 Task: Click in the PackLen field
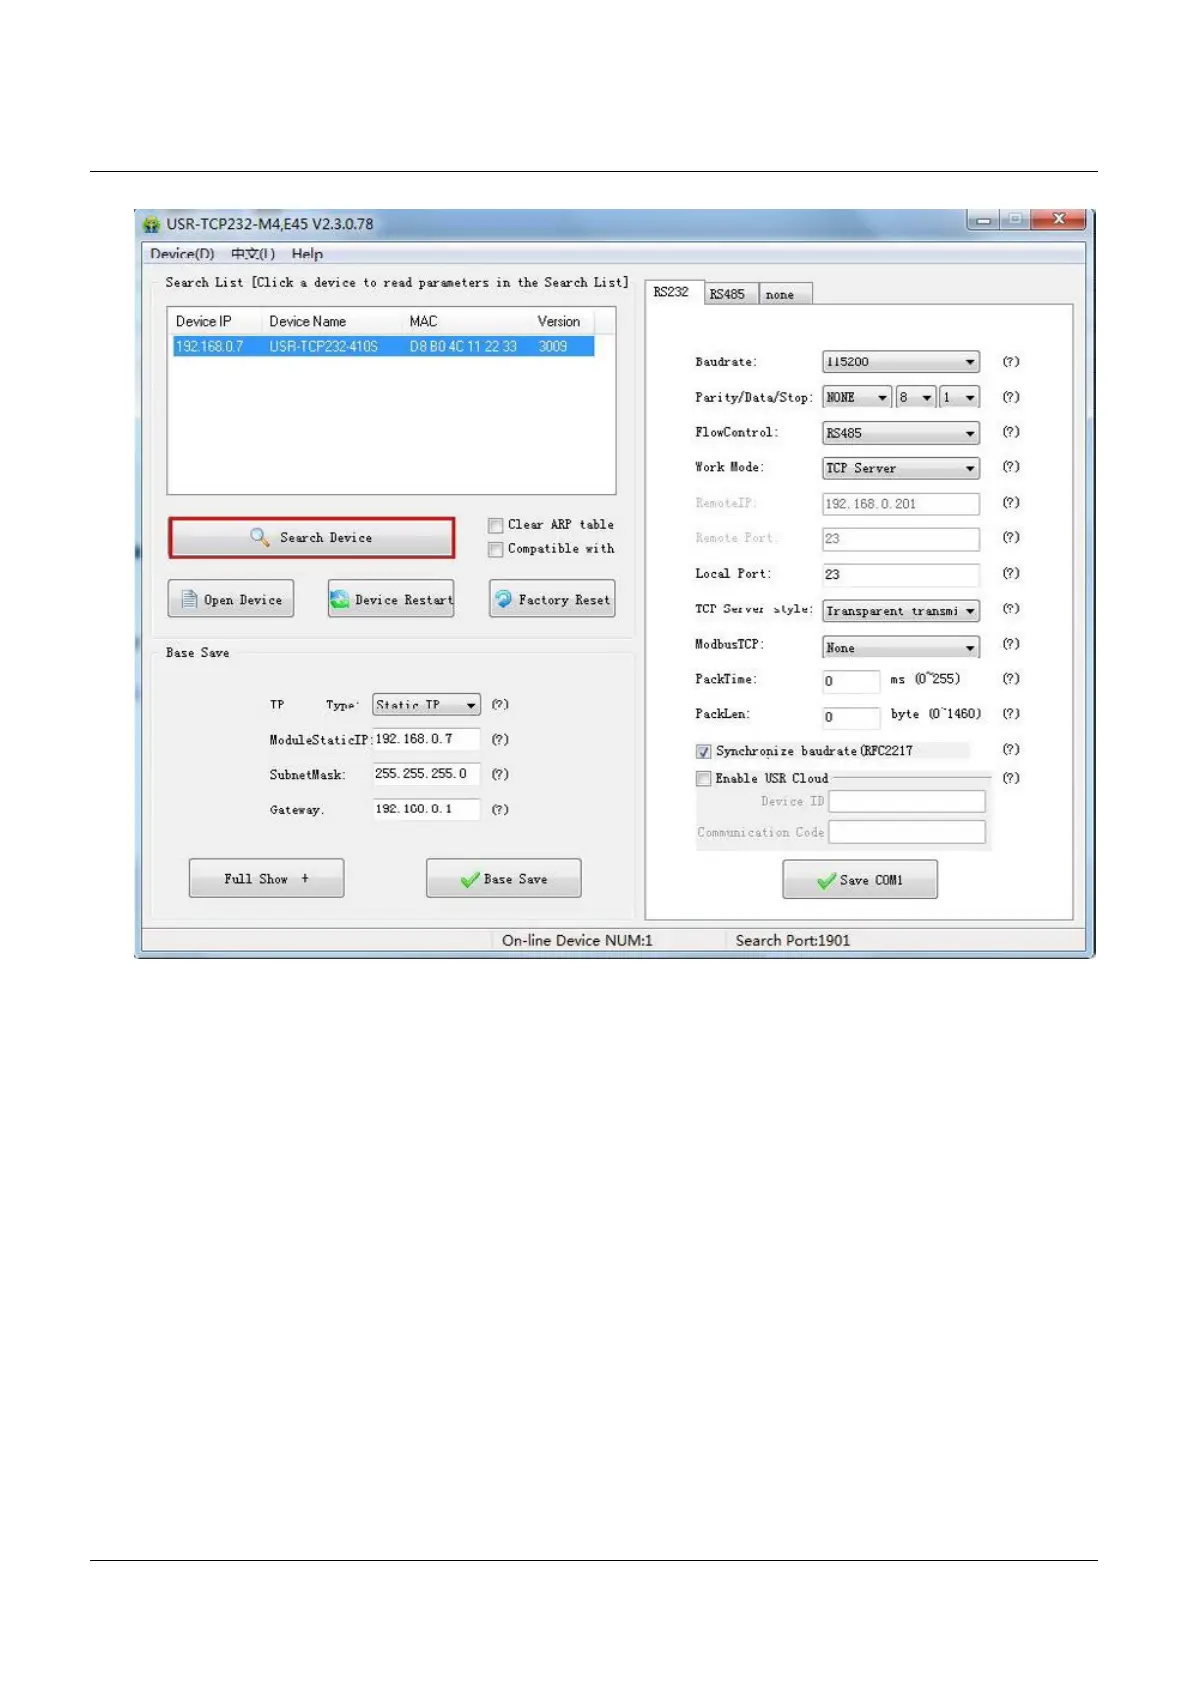851,717
